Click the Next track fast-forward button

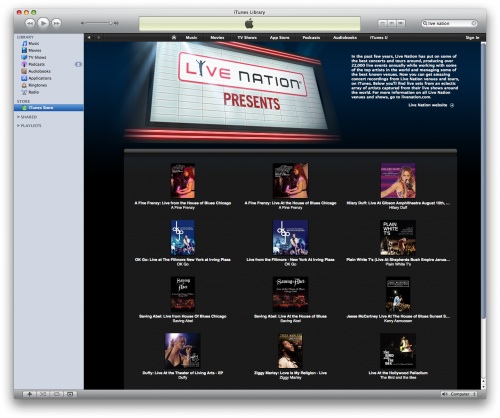57,23
